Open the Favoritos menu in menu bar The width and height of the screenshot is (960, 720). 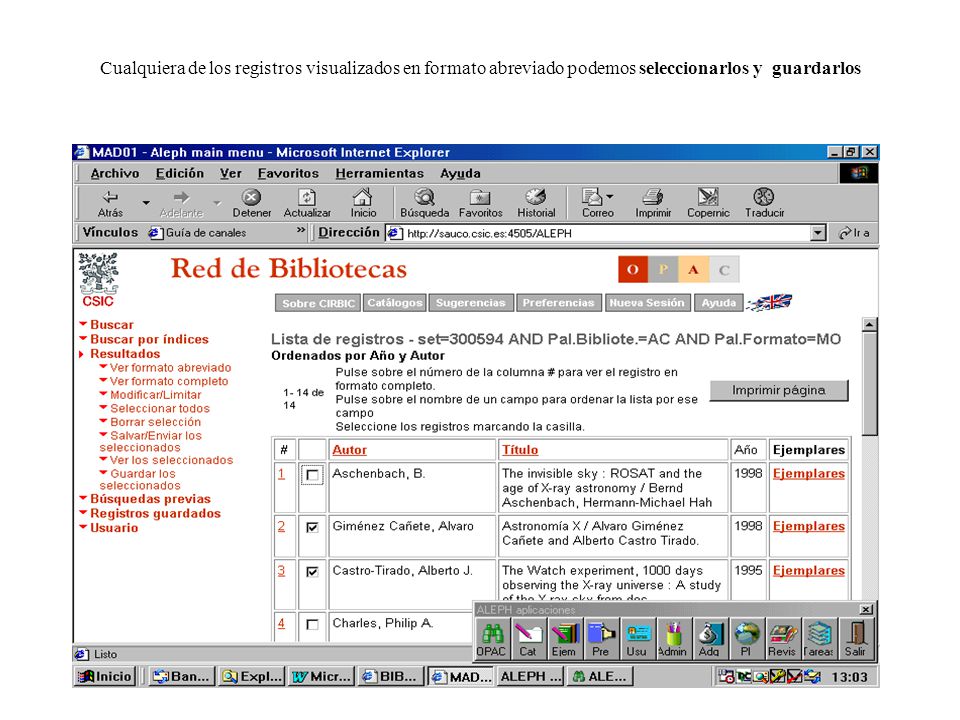point(288,173)
